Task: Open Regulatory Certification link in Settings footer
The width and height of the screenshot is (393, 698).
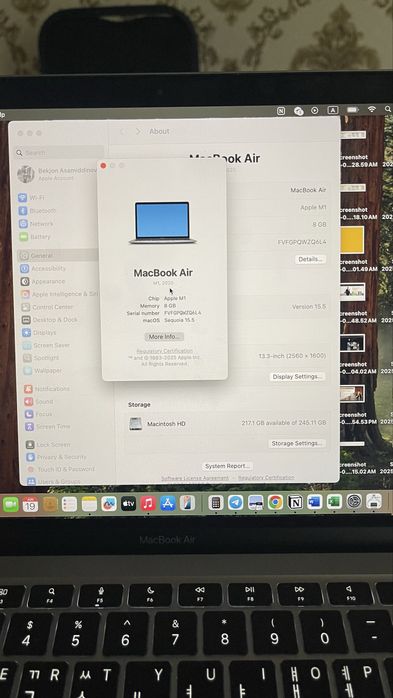Action: pyautogui.click(x=266, y=478)
